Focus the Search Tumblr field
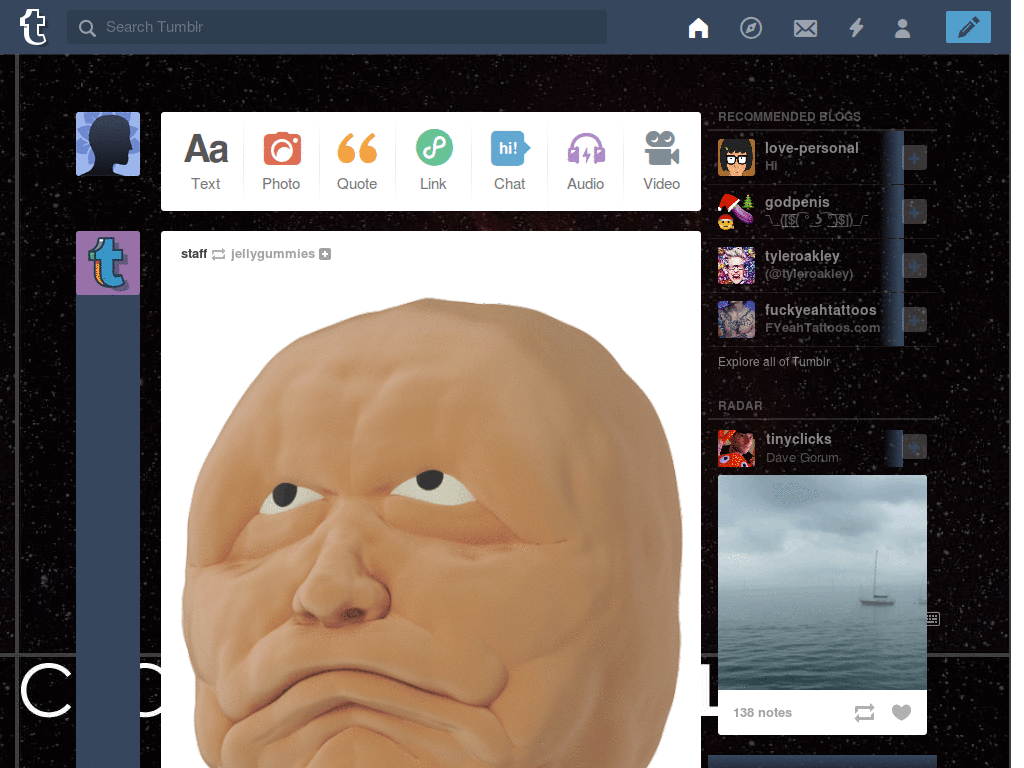1024x768 pixels. tap(336, 27)
